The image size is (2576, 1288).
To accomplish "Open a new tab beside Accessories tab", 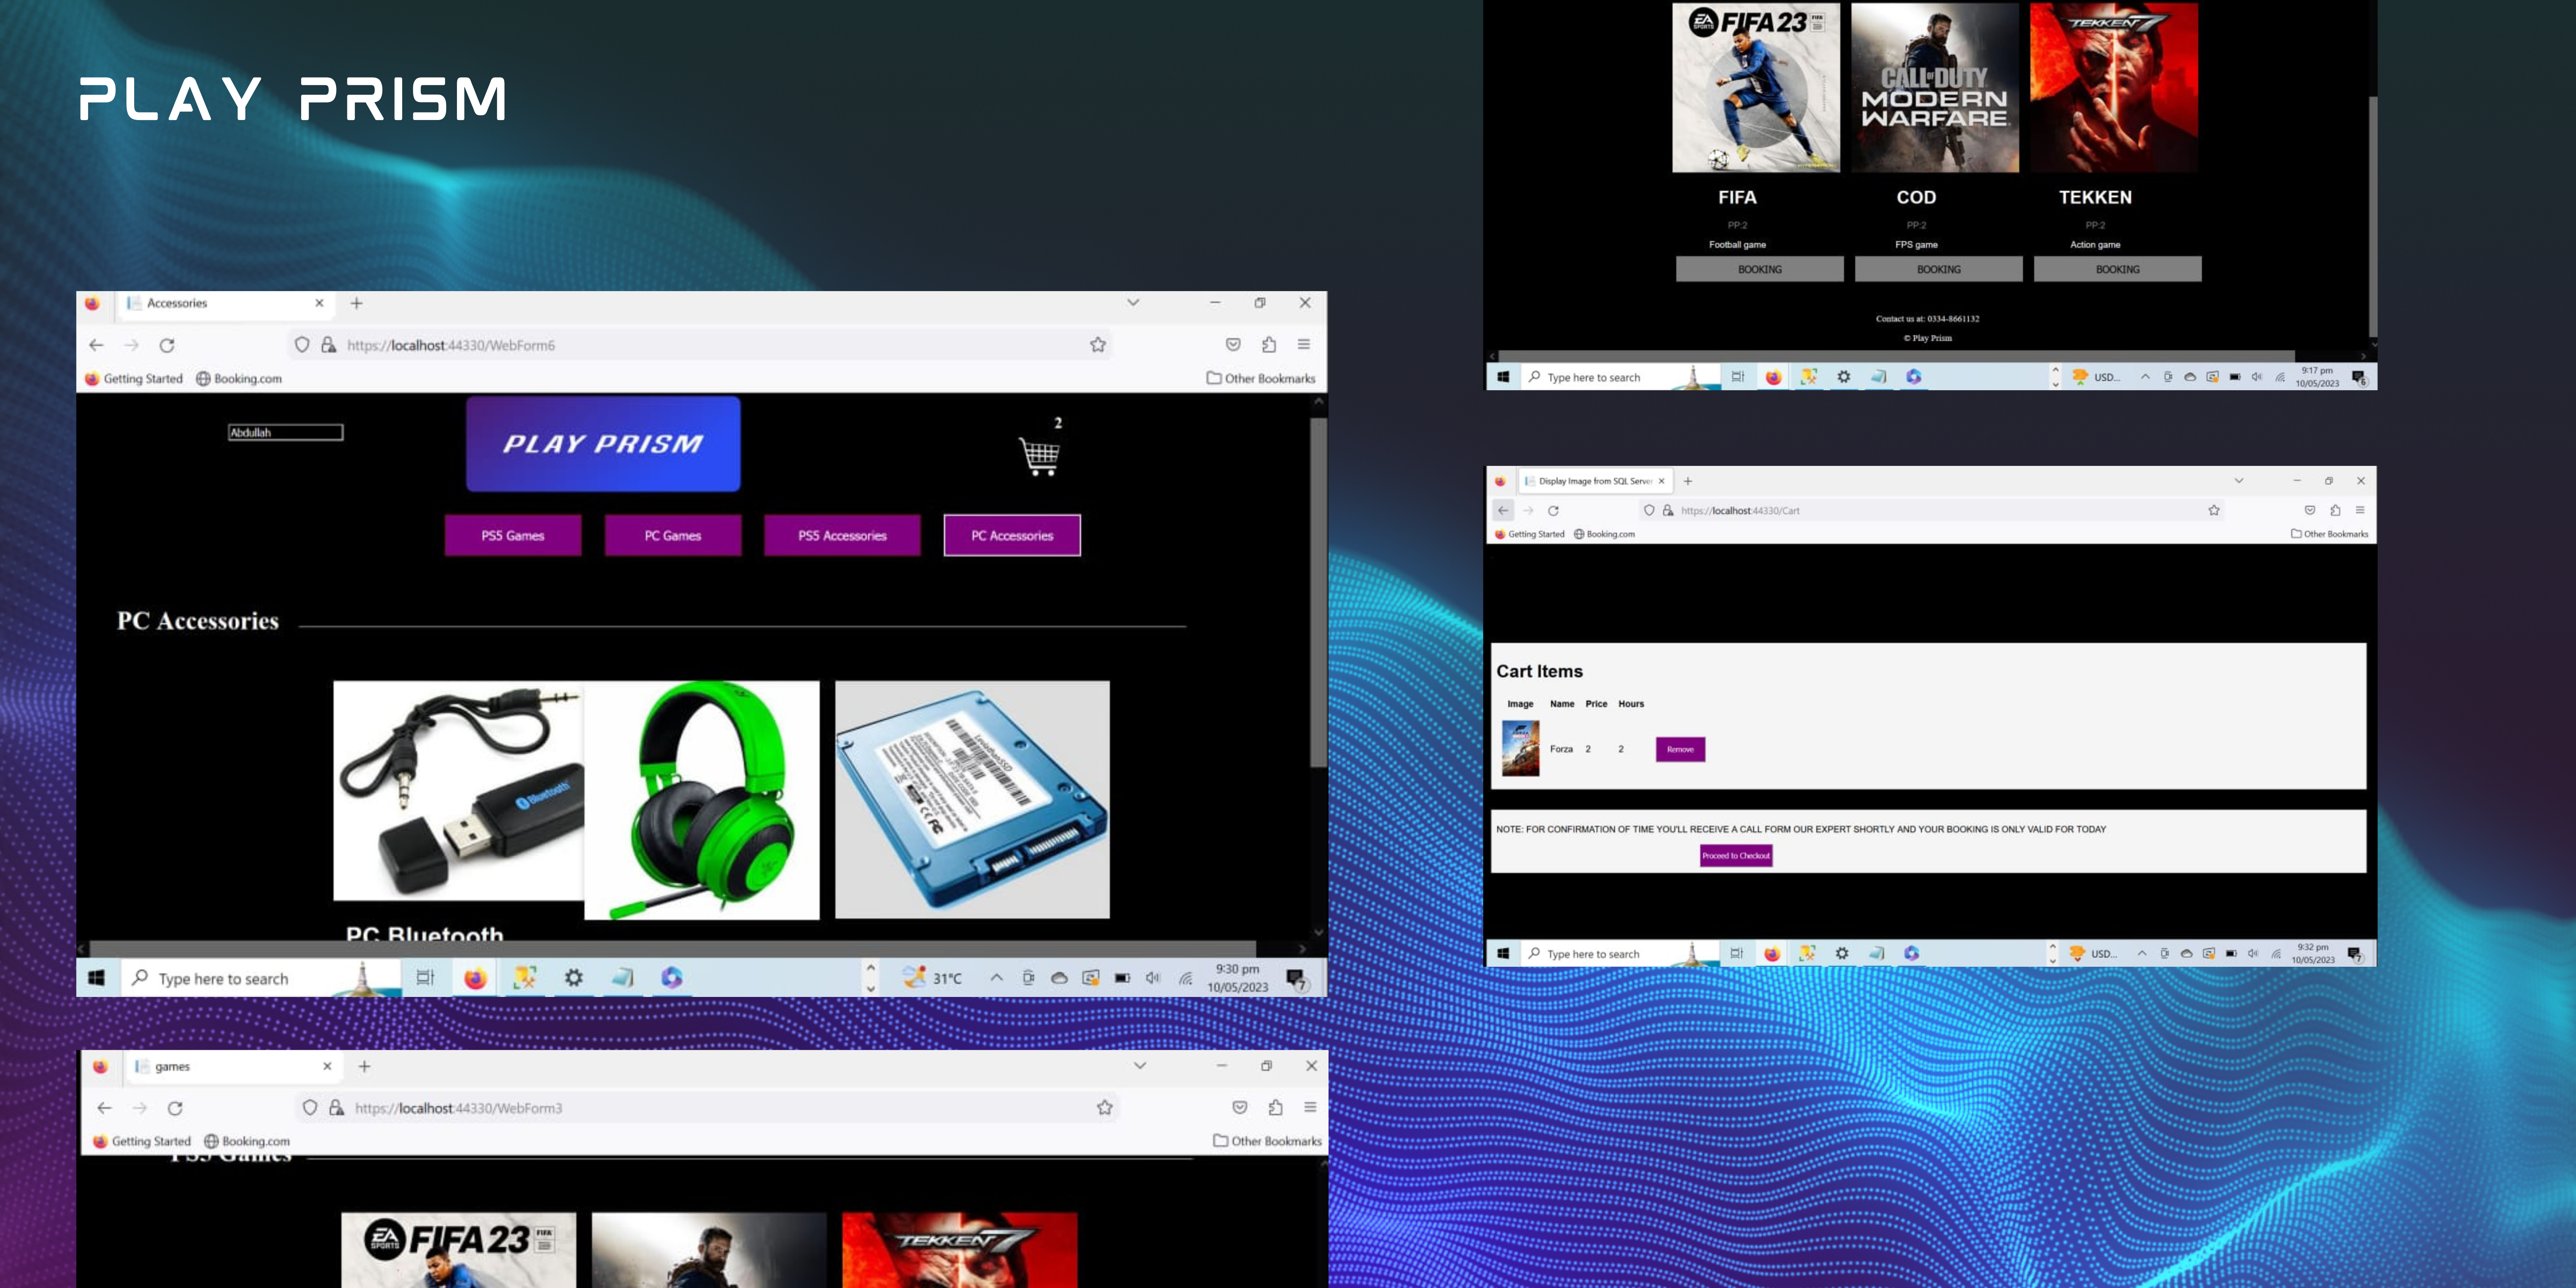I will 356,303.
